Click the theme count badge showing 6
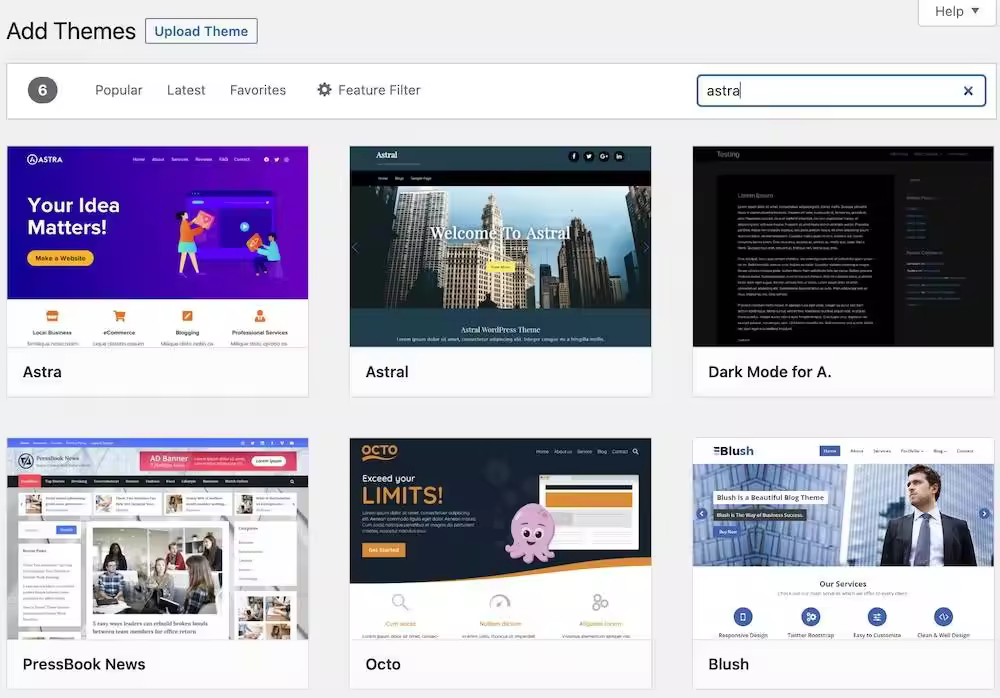Screen dimensions: 1000x698 pyautogui.click(x=43, y=90)
